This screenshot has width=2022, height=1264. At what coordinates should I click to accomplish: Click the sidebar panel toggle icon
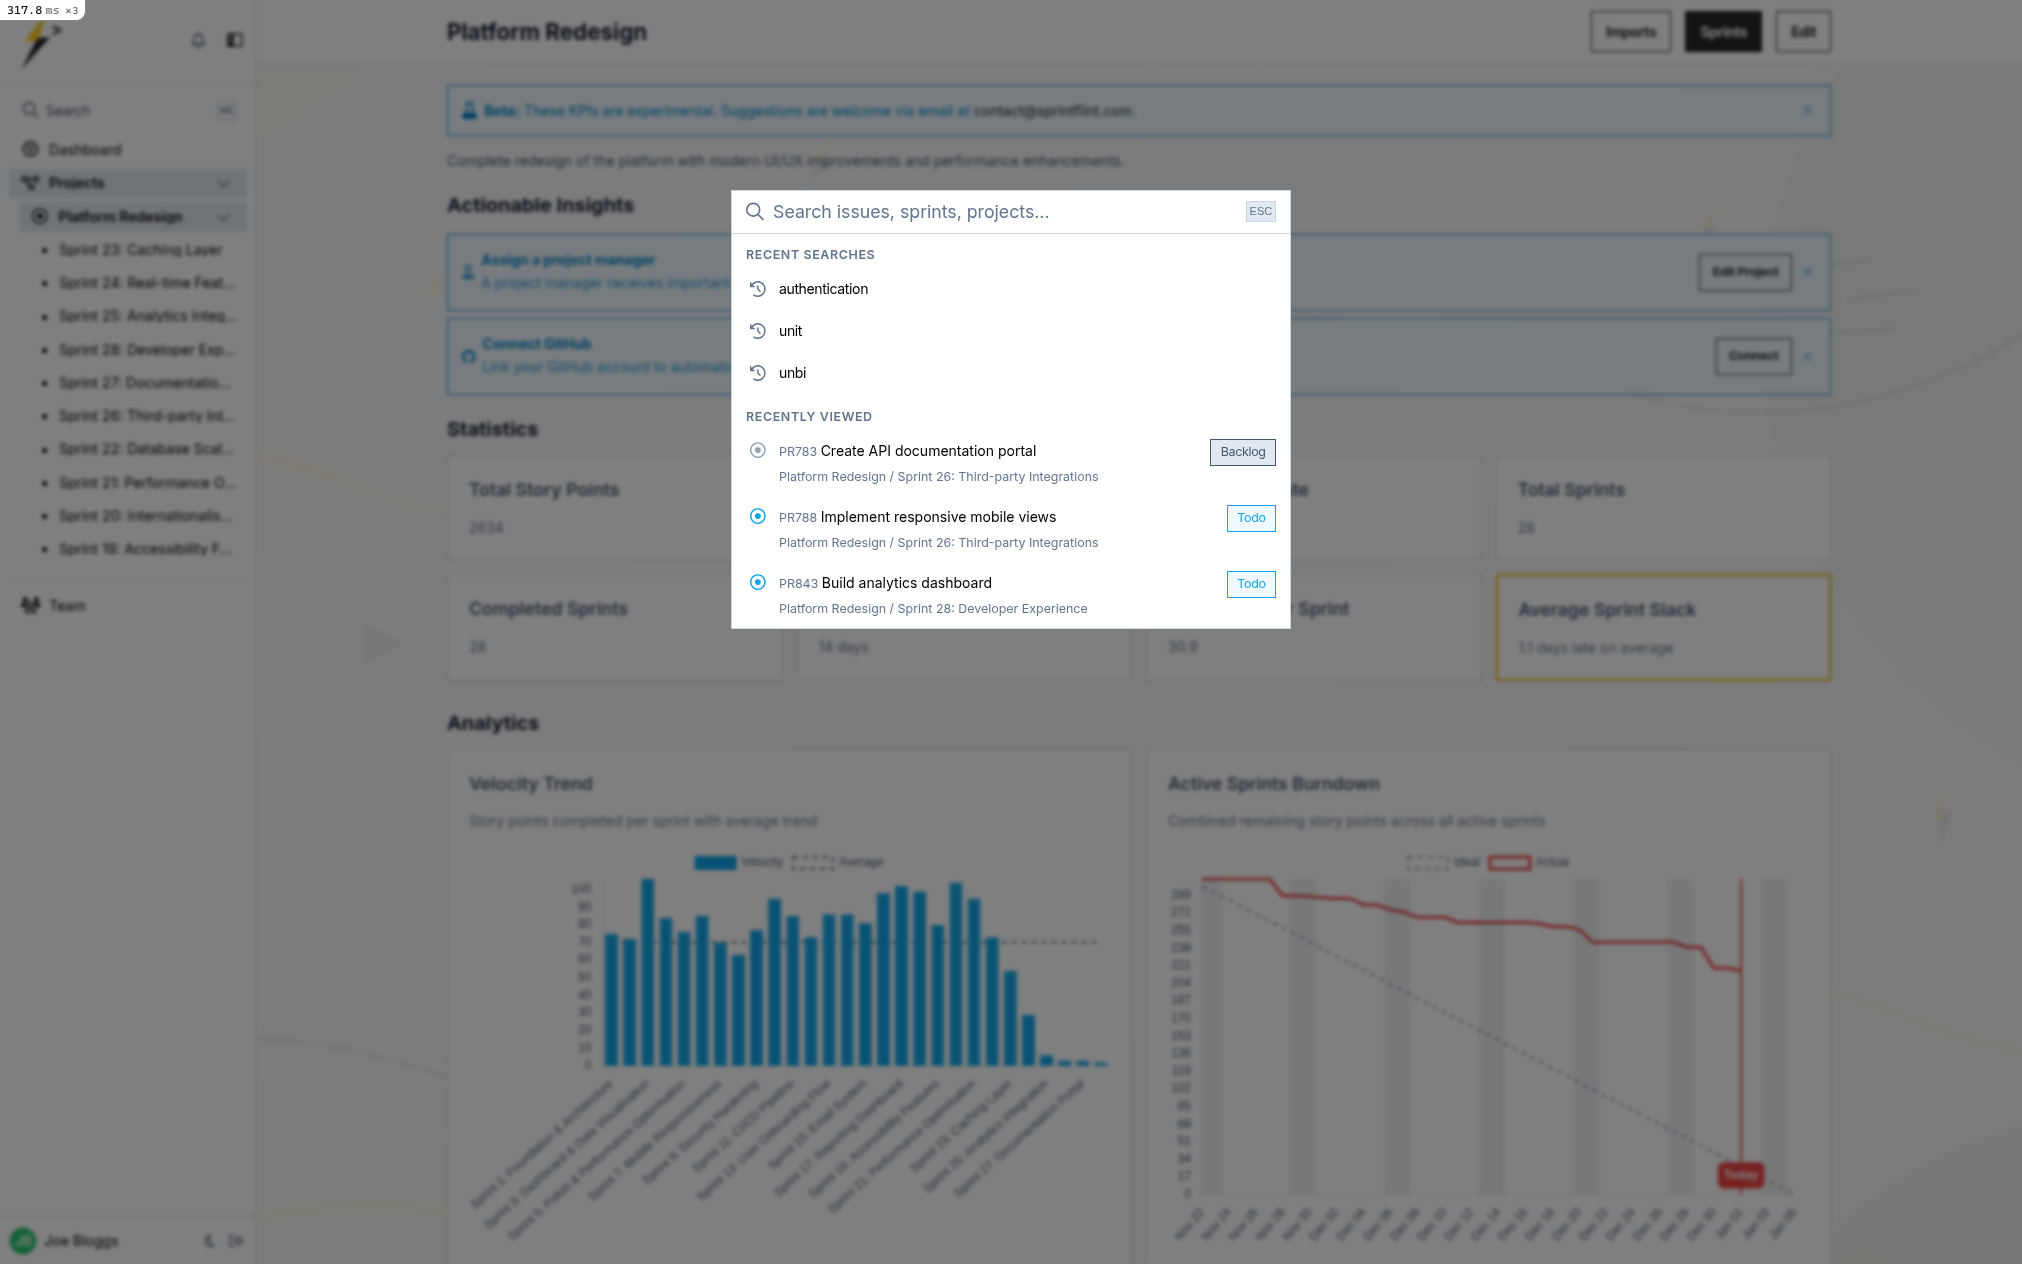click(235, 40)
